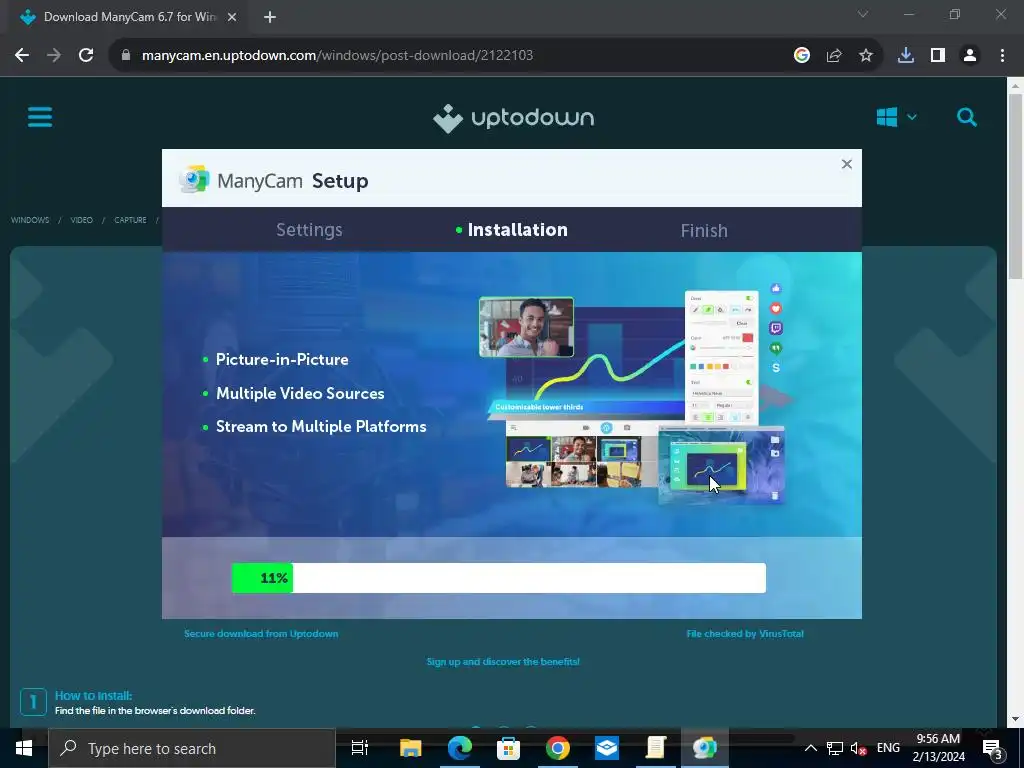Click the 'How to install:' heading

93,696
